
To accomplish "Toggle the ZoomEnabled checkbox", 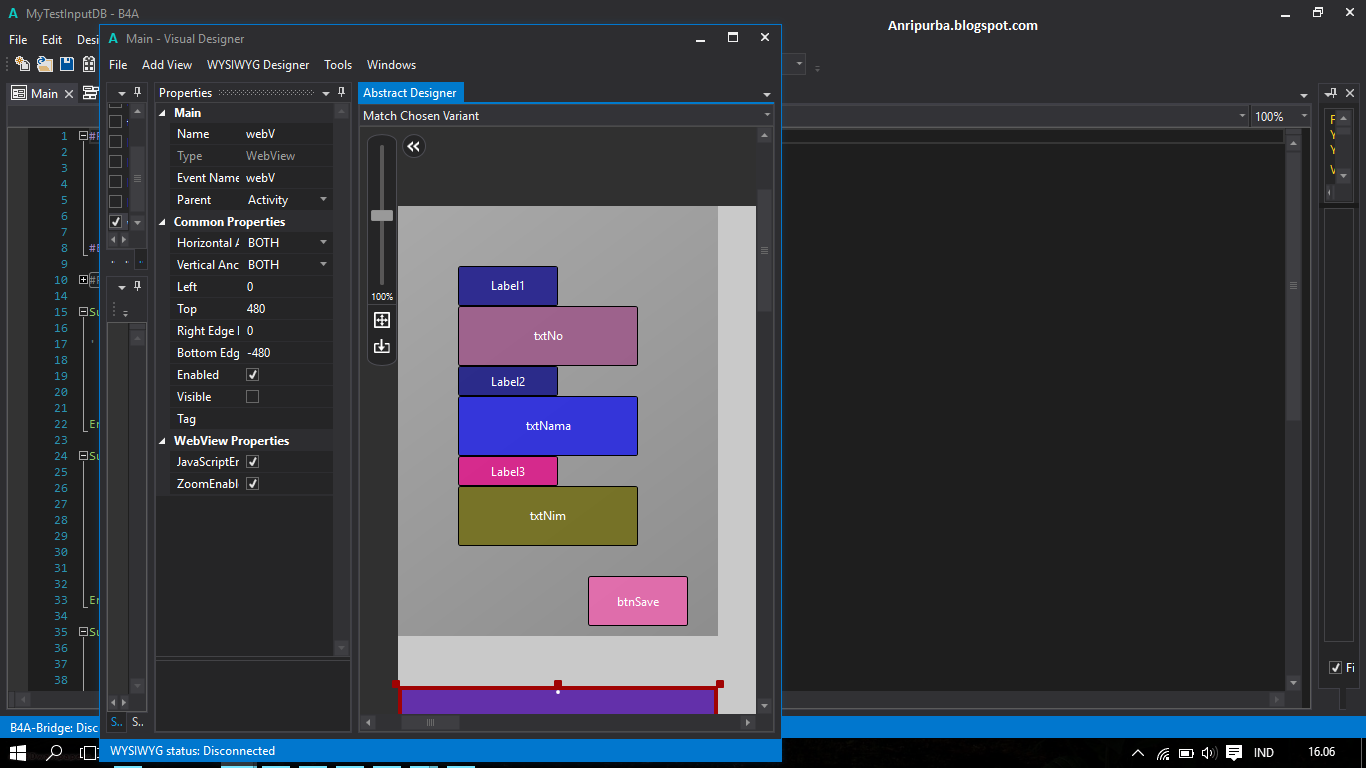I will tap(253, 484).
